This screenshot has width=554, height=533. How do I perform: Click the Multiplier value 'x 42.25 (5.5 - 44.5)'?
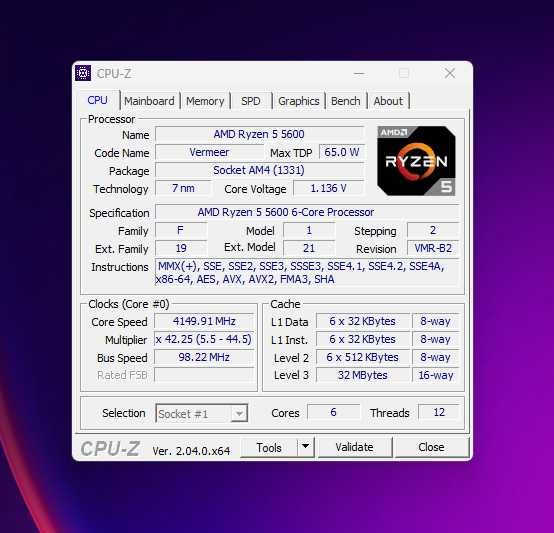(x=204, y=339)
